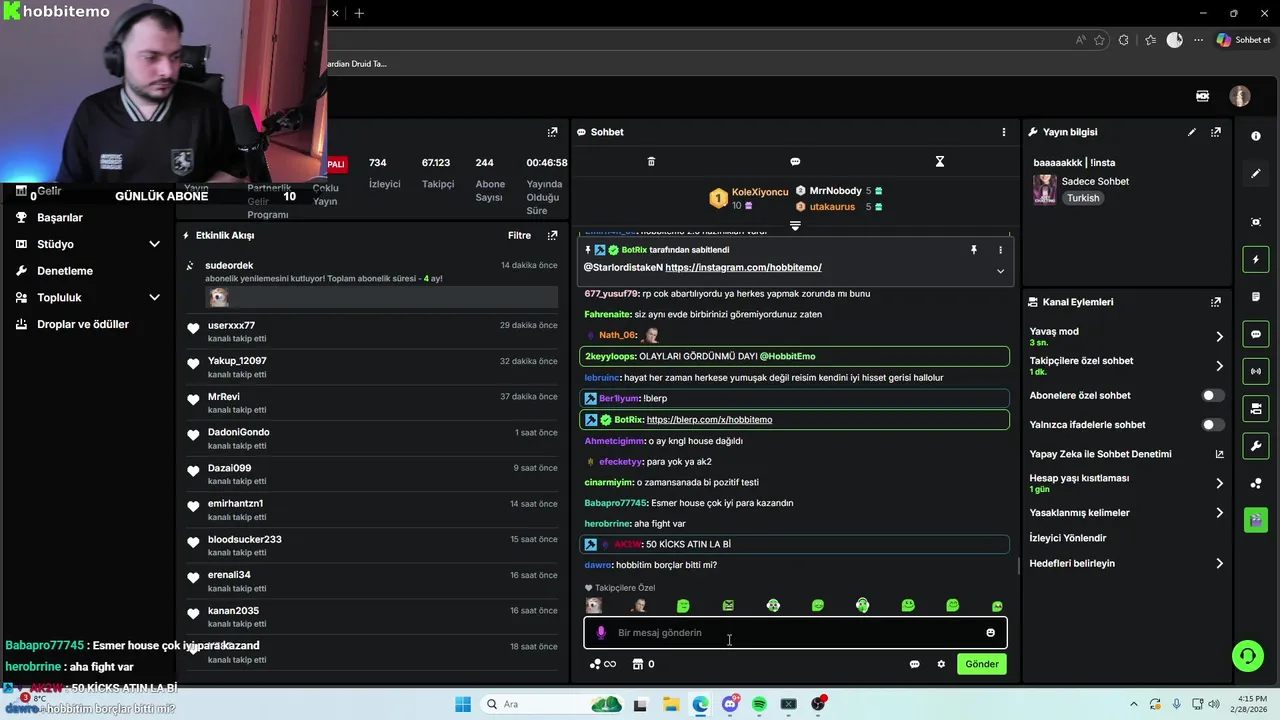Screen dimensions: 1280x720
Task: Click the Turkish language tag
Action: [1083, 198]
